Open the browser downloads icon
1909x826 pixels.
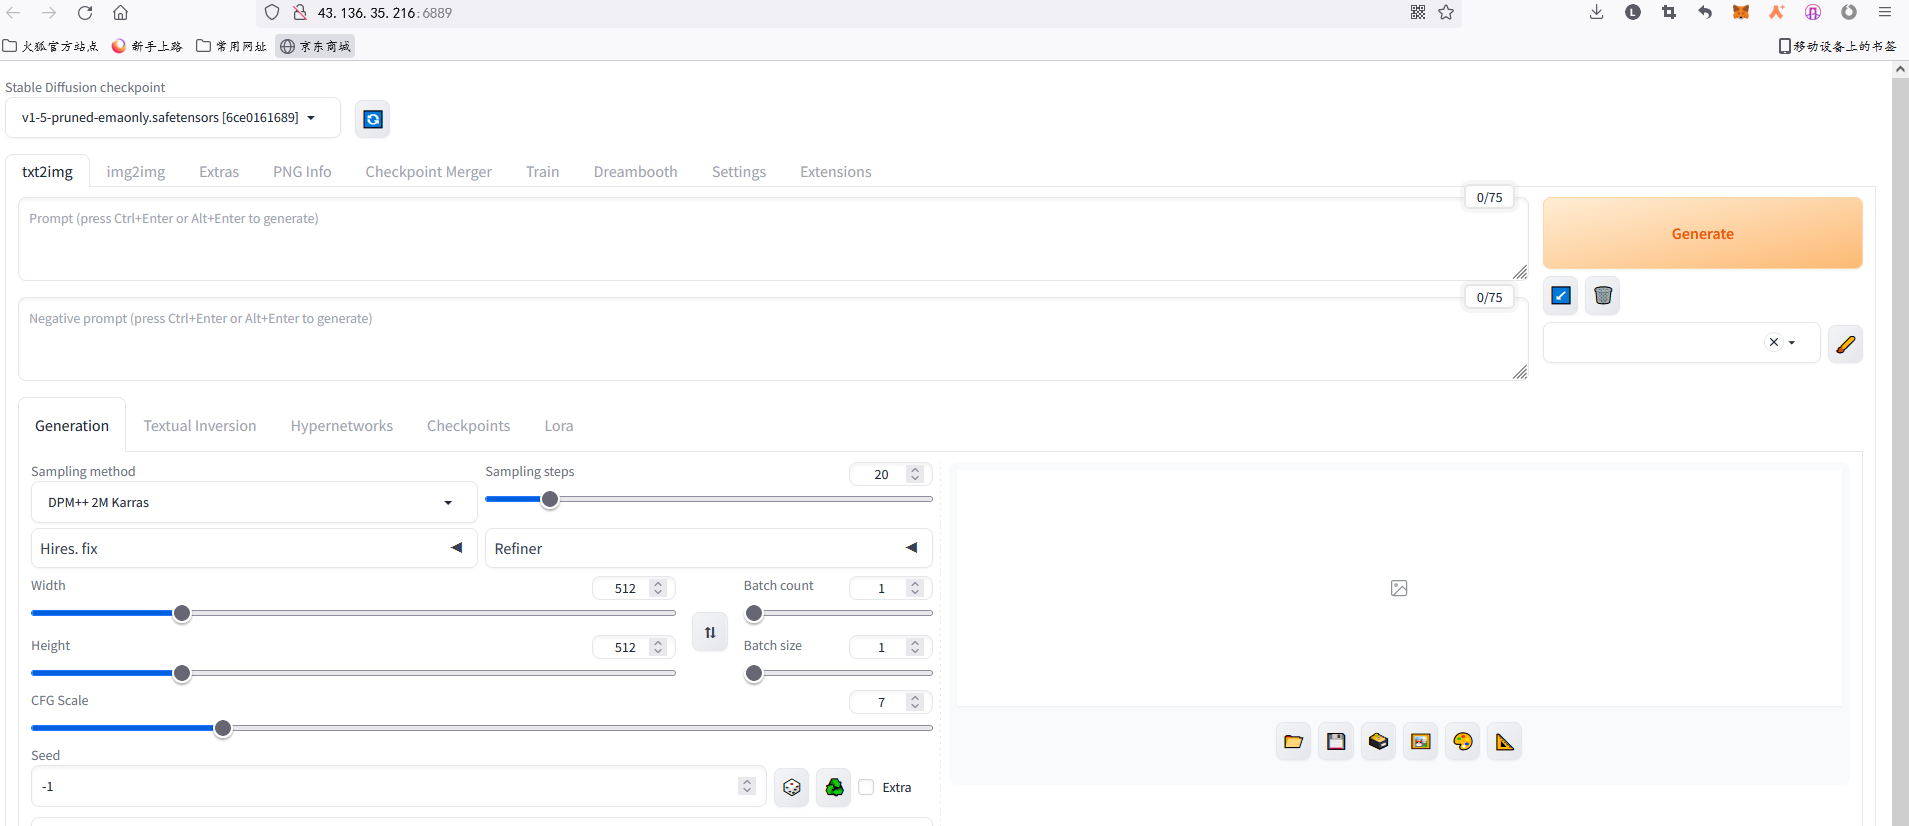pyautogui.click(x=1597, y=12)
